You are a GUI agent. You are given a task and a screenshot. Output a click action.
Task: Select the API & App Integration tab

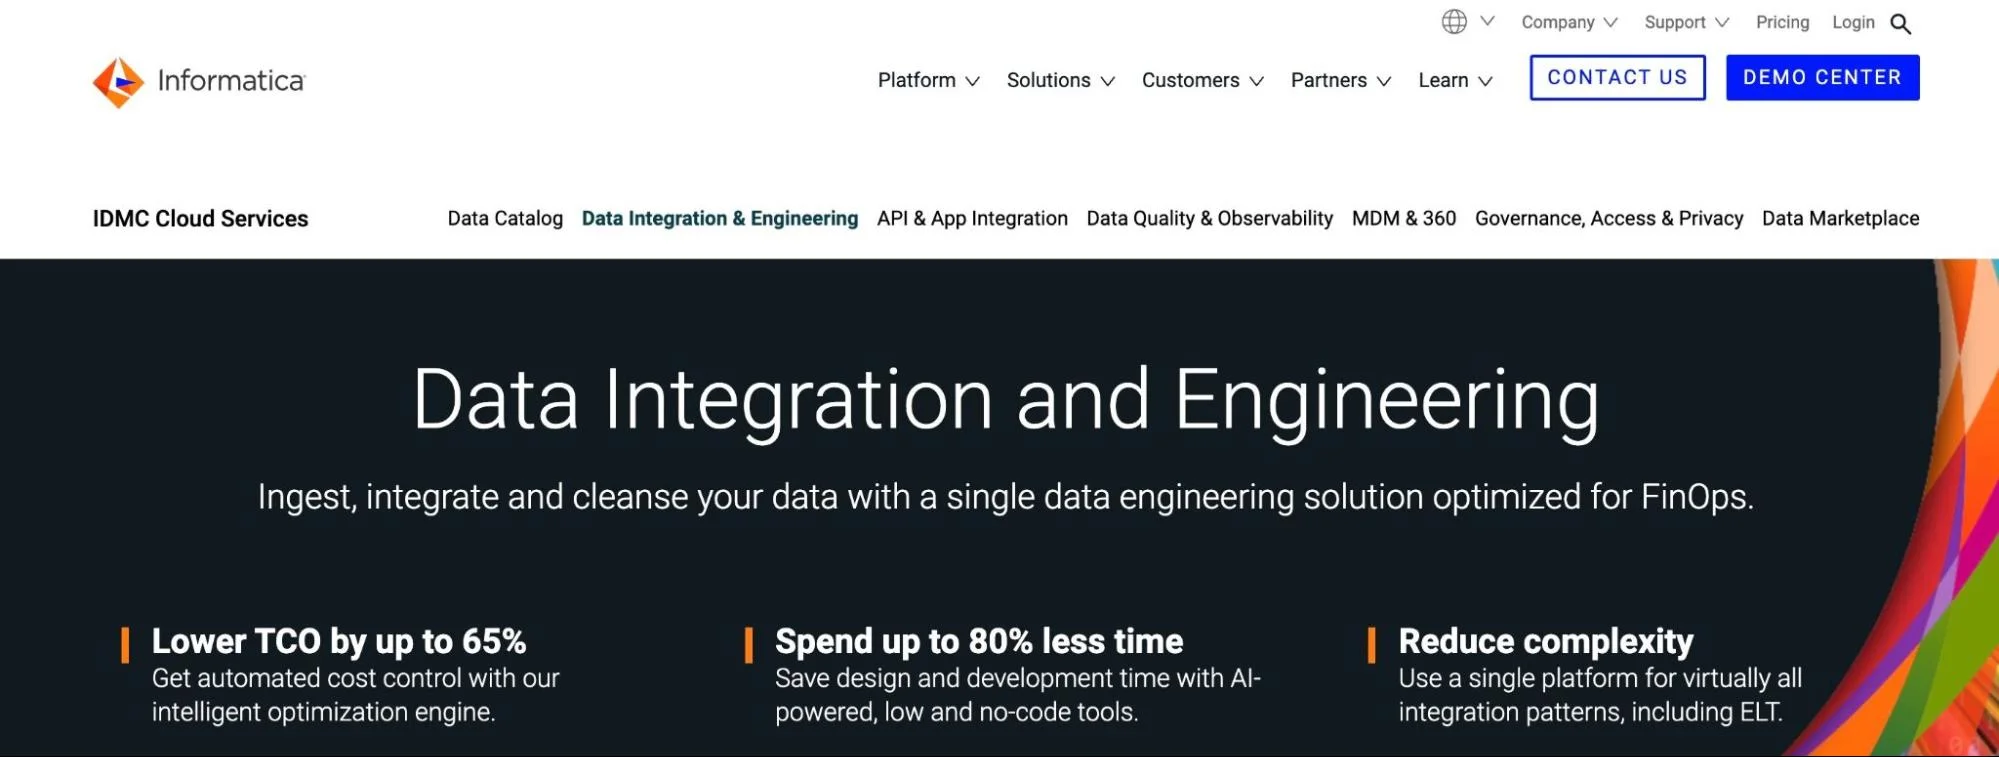tap(972, 218)
